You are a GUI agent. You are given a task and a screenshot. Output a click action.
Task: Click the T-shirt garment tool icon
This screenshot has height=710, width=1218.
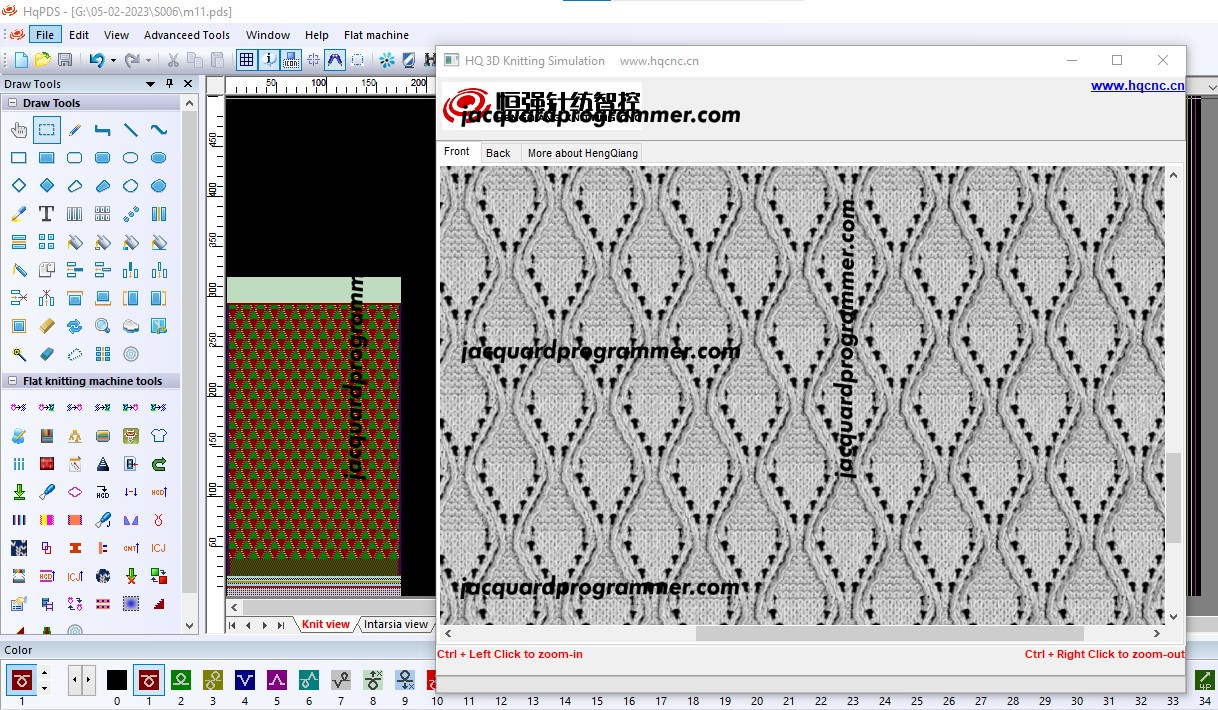(159, 436)
